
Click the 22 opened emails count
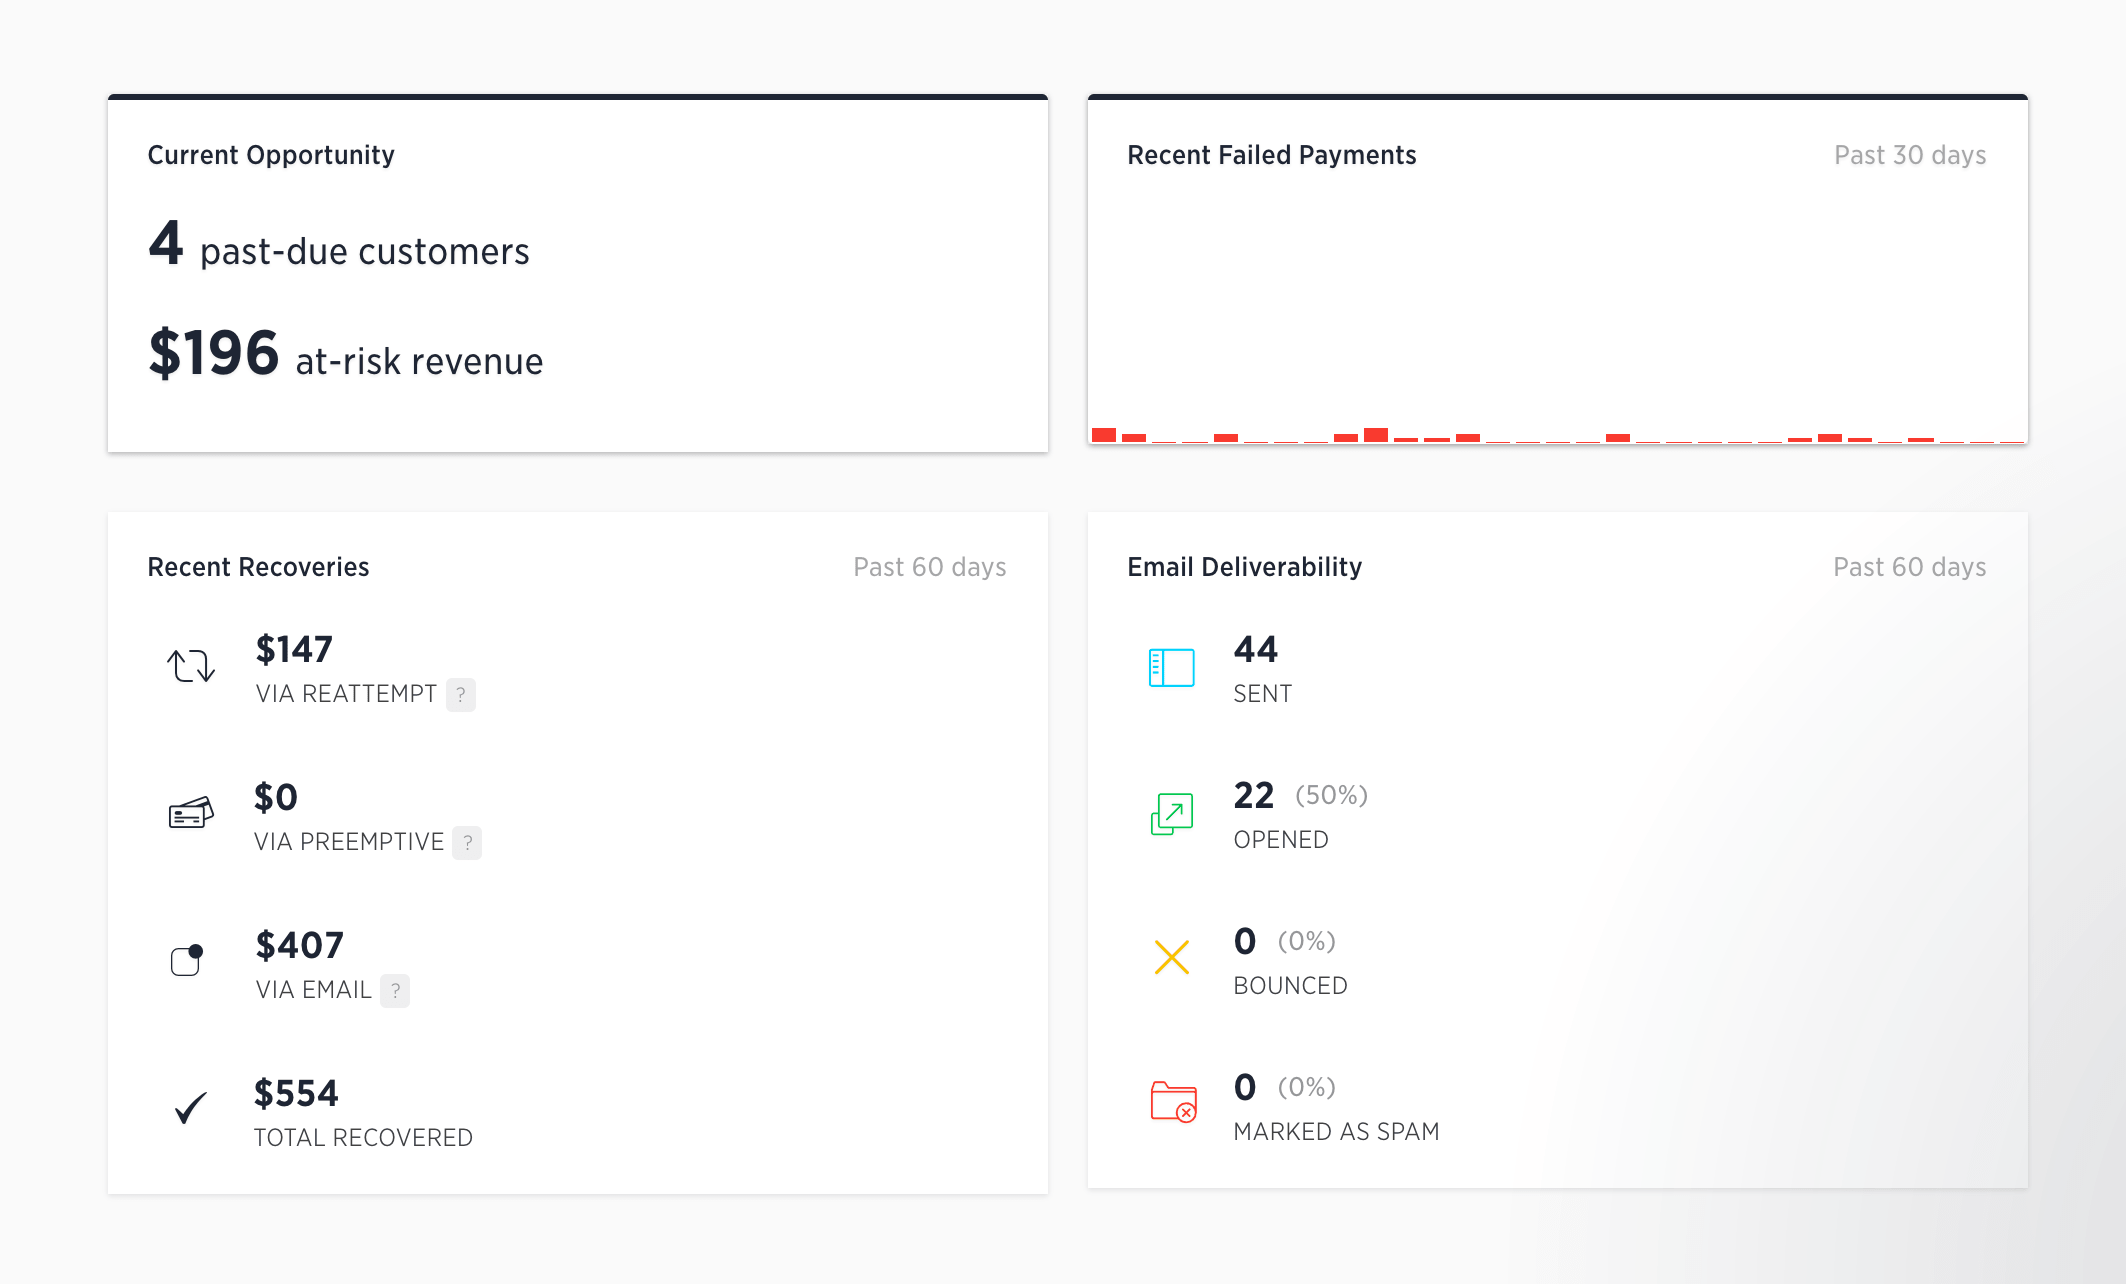[1253, 796]
